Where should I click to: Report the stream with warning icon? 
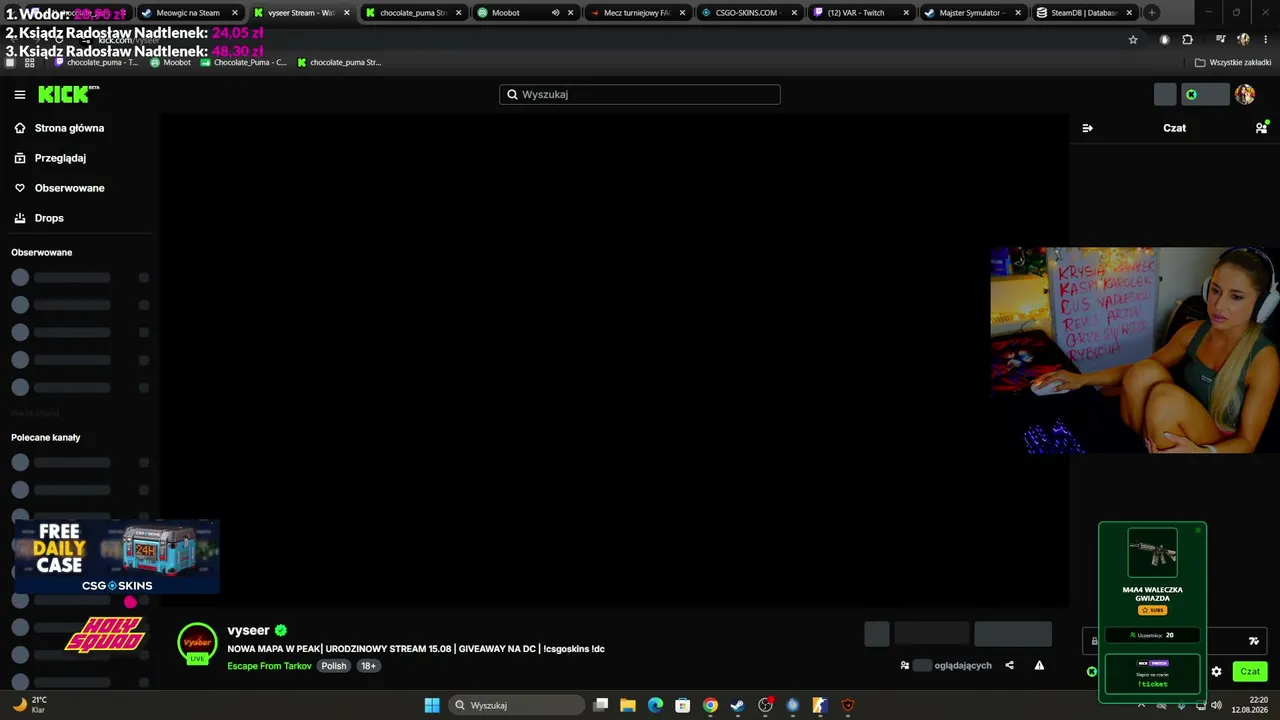[x=1039, y=665]
